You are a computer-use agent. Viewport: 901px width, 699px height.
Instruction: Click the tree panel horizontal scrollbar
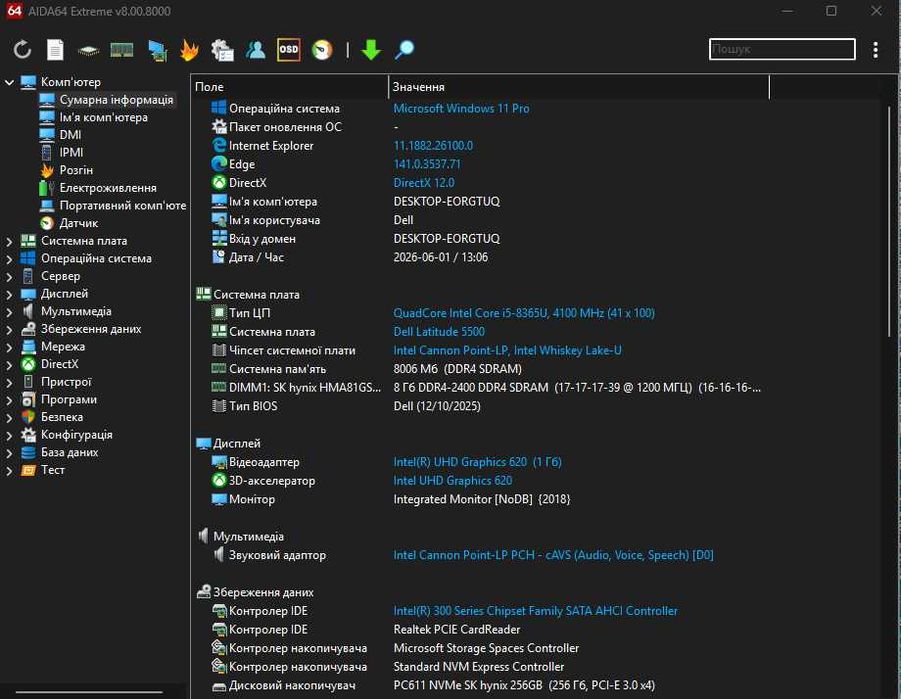pos(89,692)
